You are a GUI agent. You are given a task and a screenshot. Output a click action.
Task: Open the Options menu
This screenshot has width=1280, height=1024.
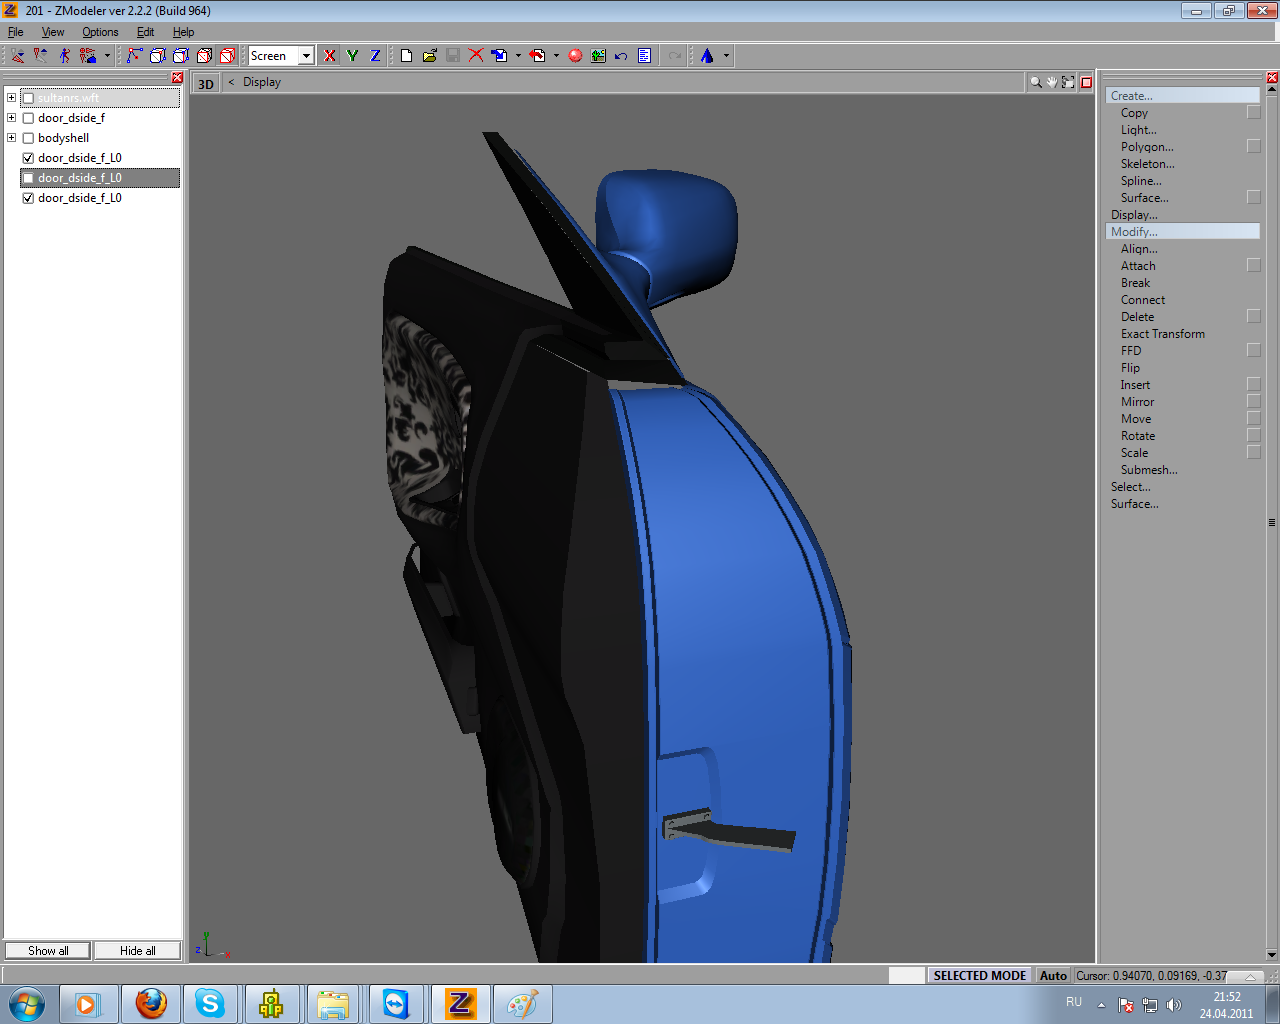tap(100, 32)
